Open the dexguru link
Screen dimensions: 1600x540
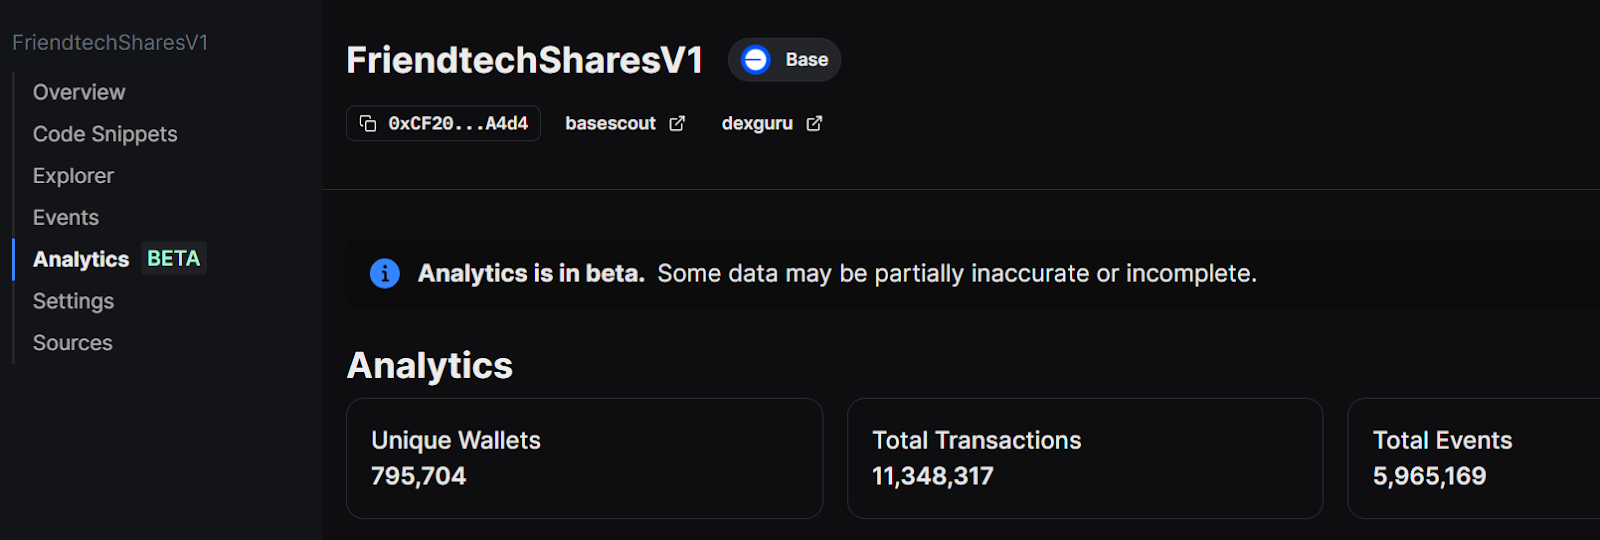(x=757, y=123)
